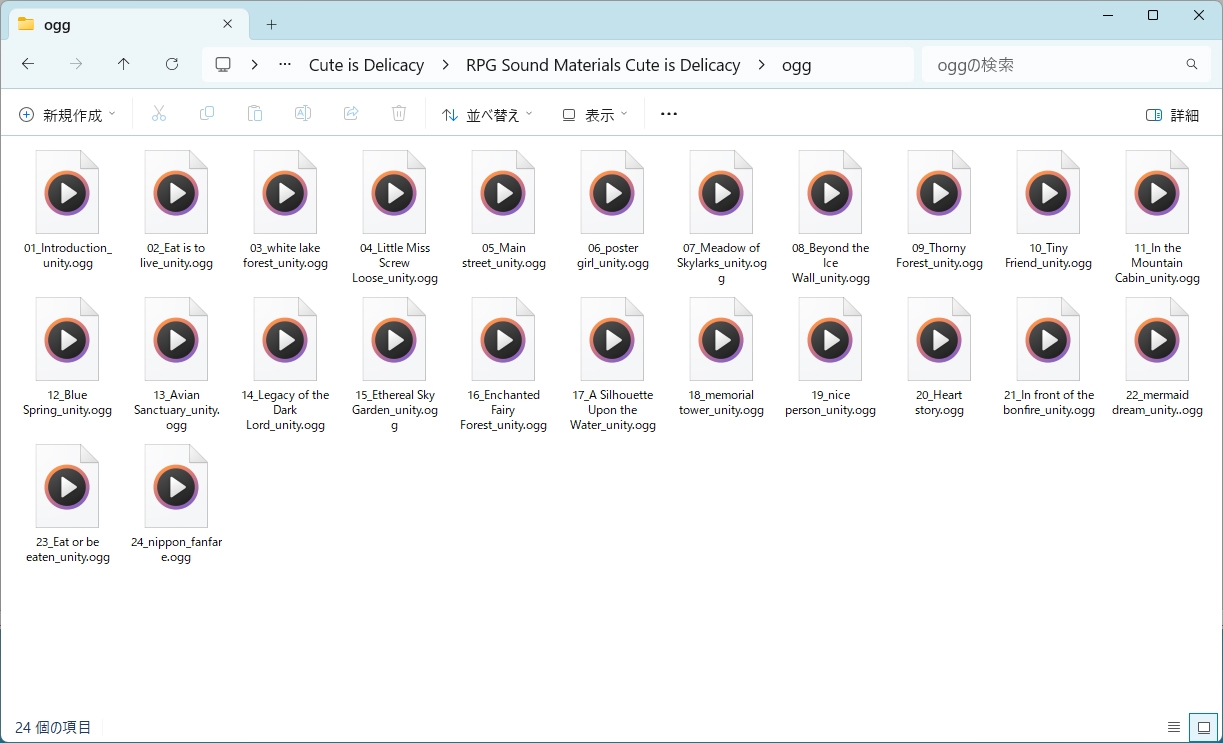This screenshot has height=743, width=1223.
Task: Open the 並べ替え sort dropdown
Action: tap(487, 115)
